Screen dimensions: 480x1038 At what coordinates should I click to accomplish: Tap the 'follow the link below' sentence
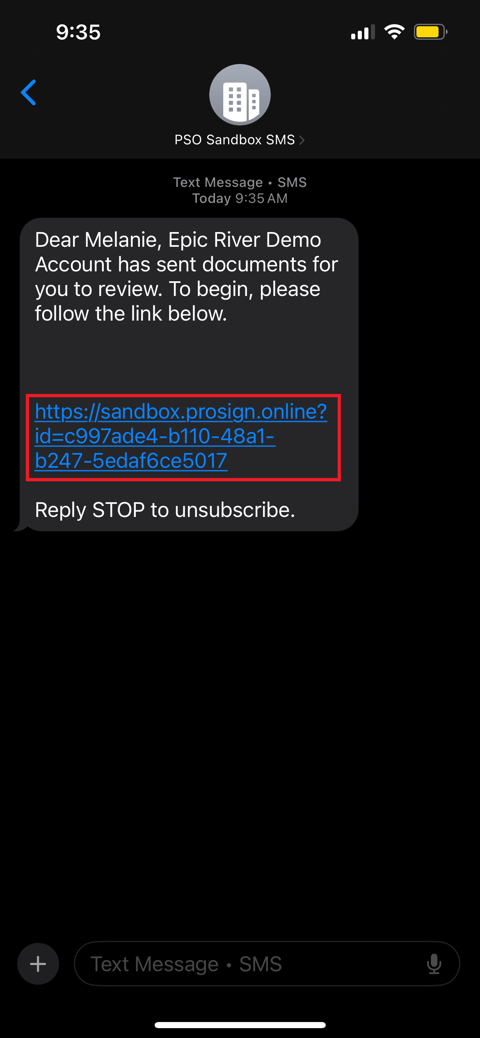[x=130, y=314]
